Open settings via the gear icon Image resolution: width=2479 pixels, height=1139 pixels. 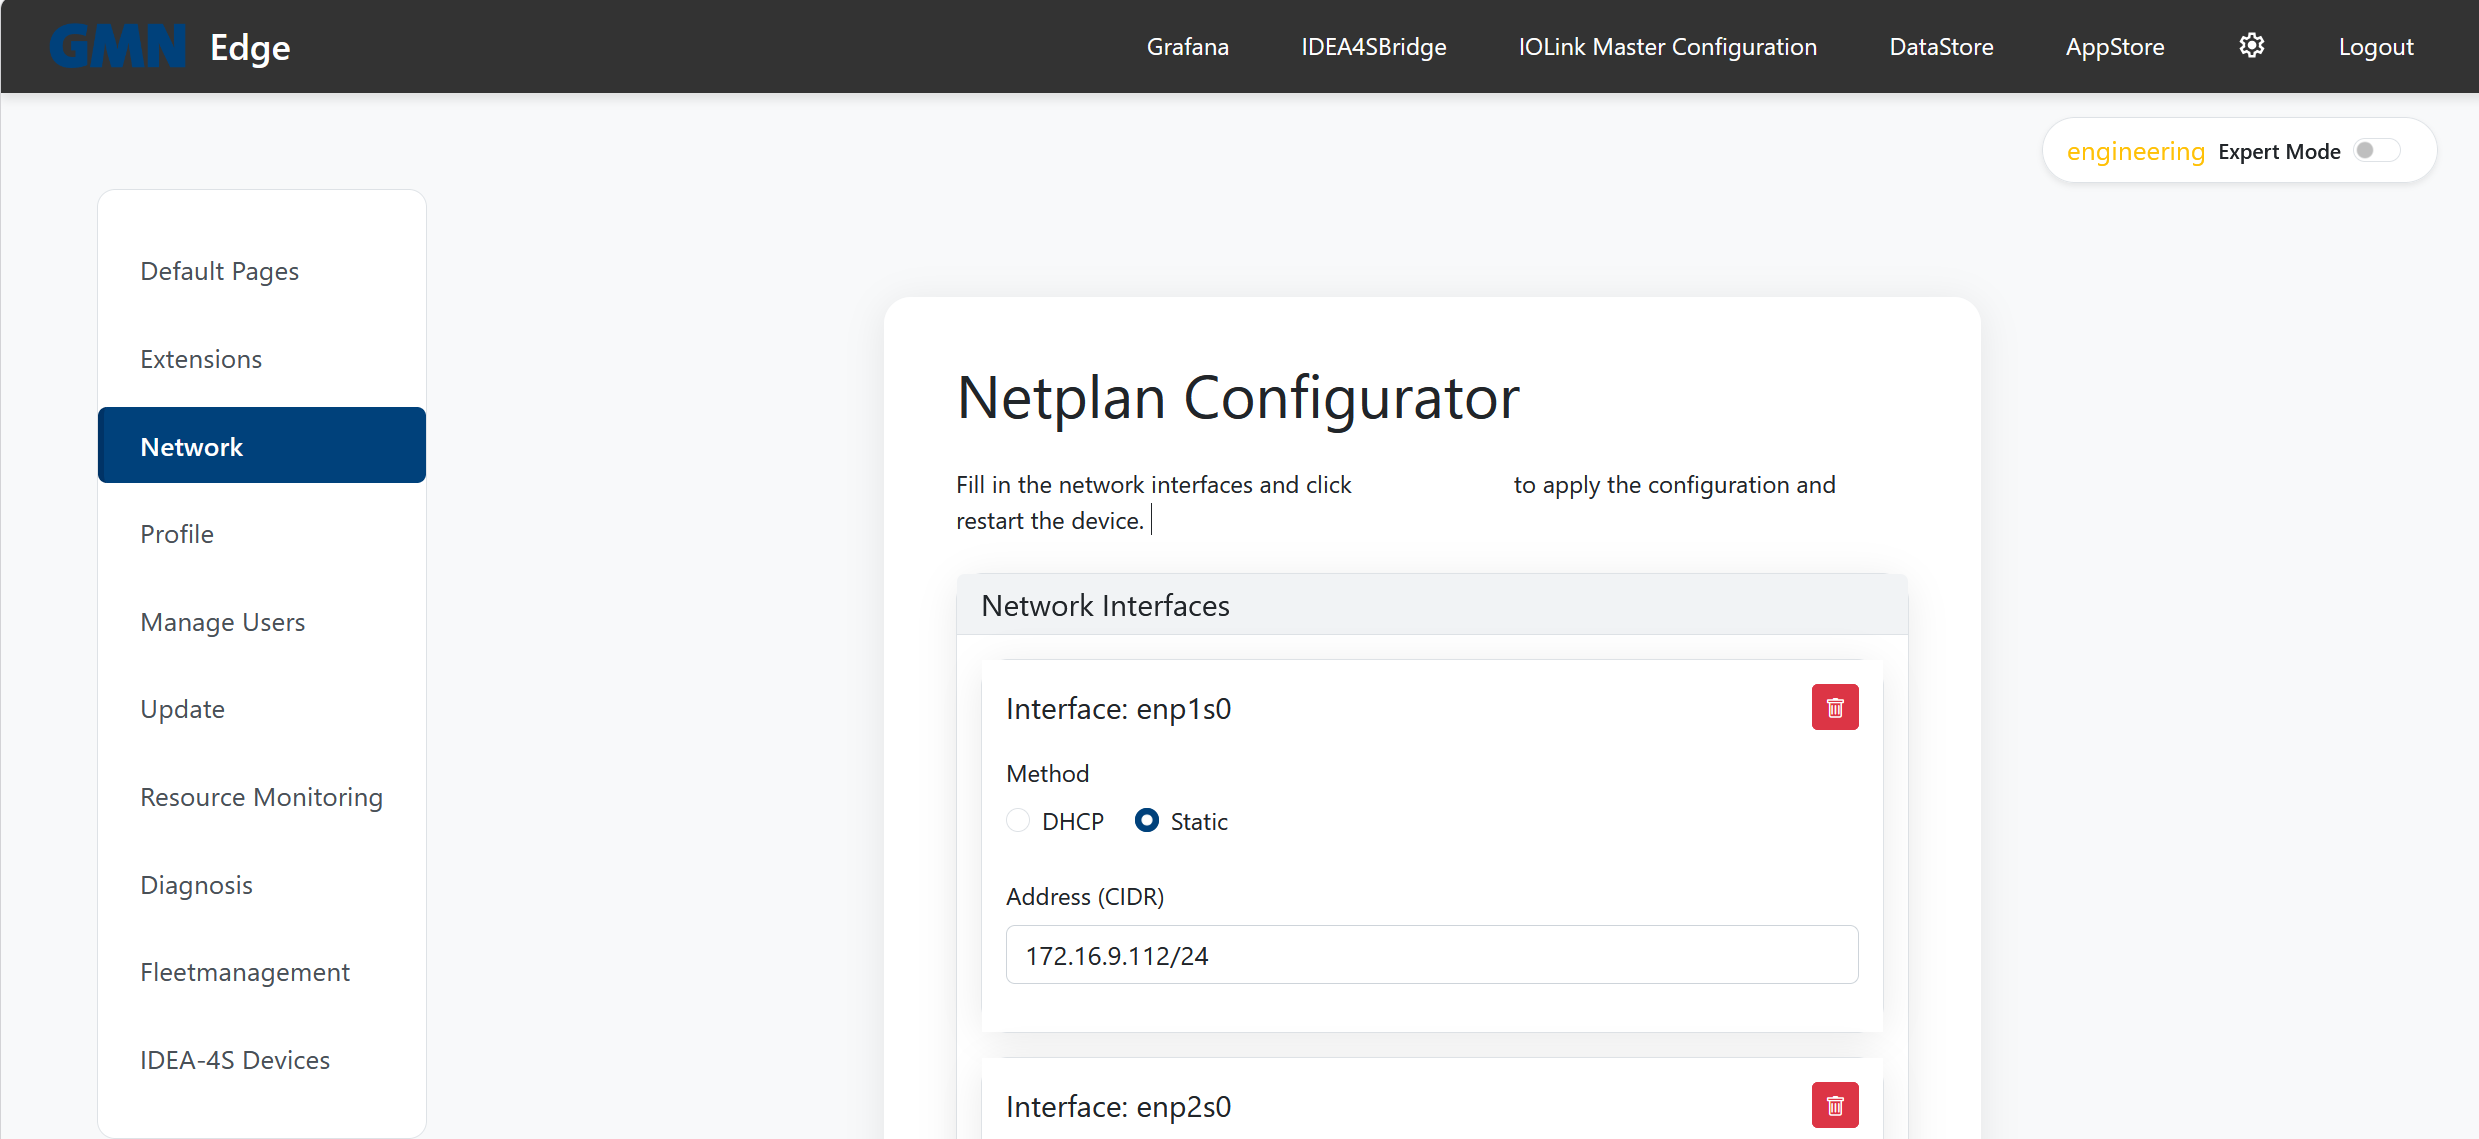[x=2252, y=46]
